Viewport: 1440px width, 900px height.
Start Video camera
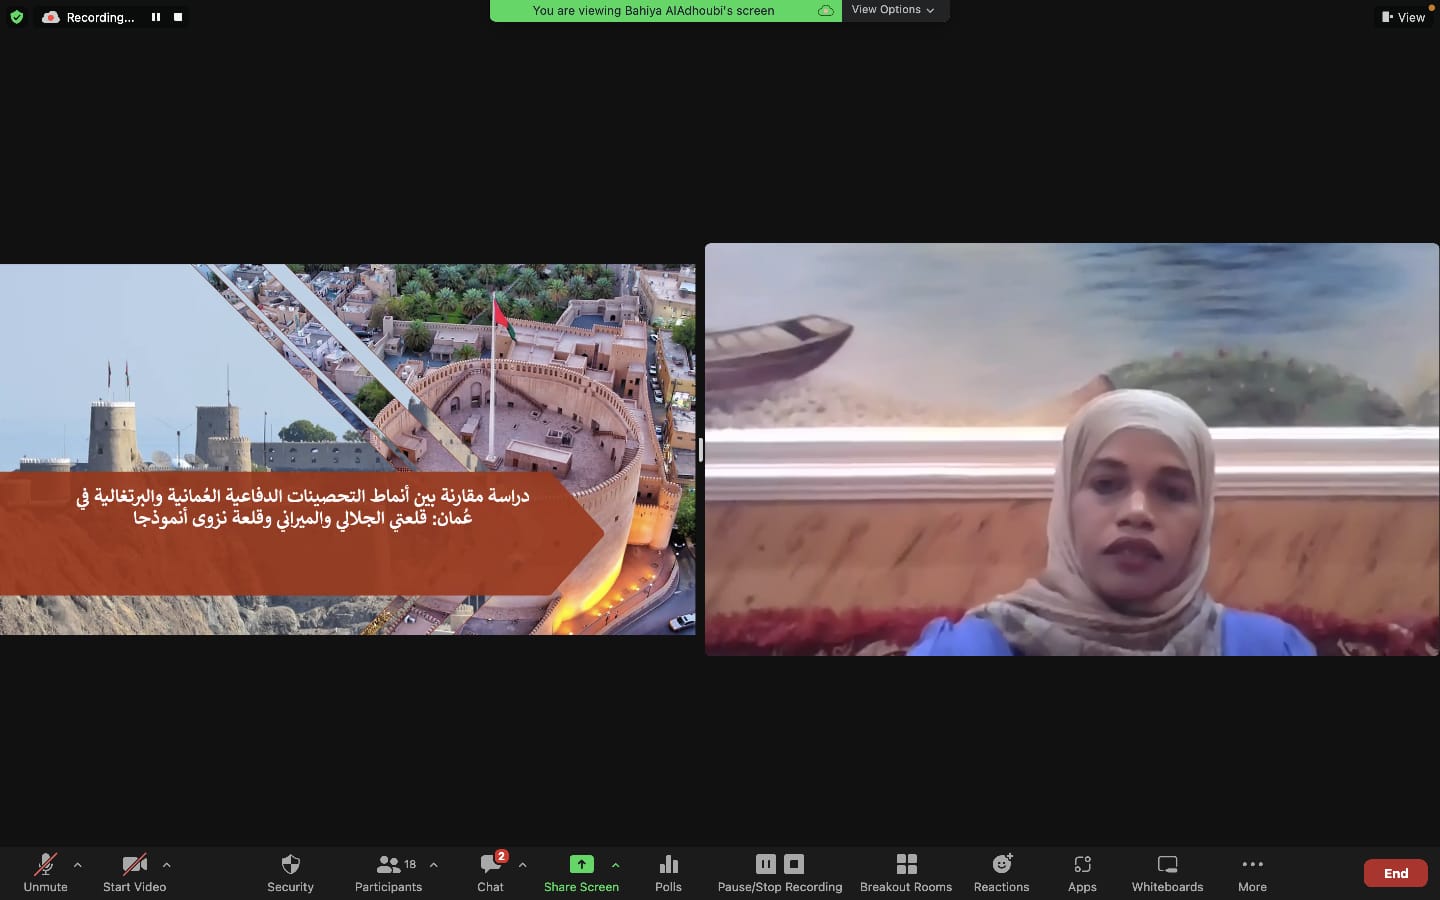[x=134, y=872]
